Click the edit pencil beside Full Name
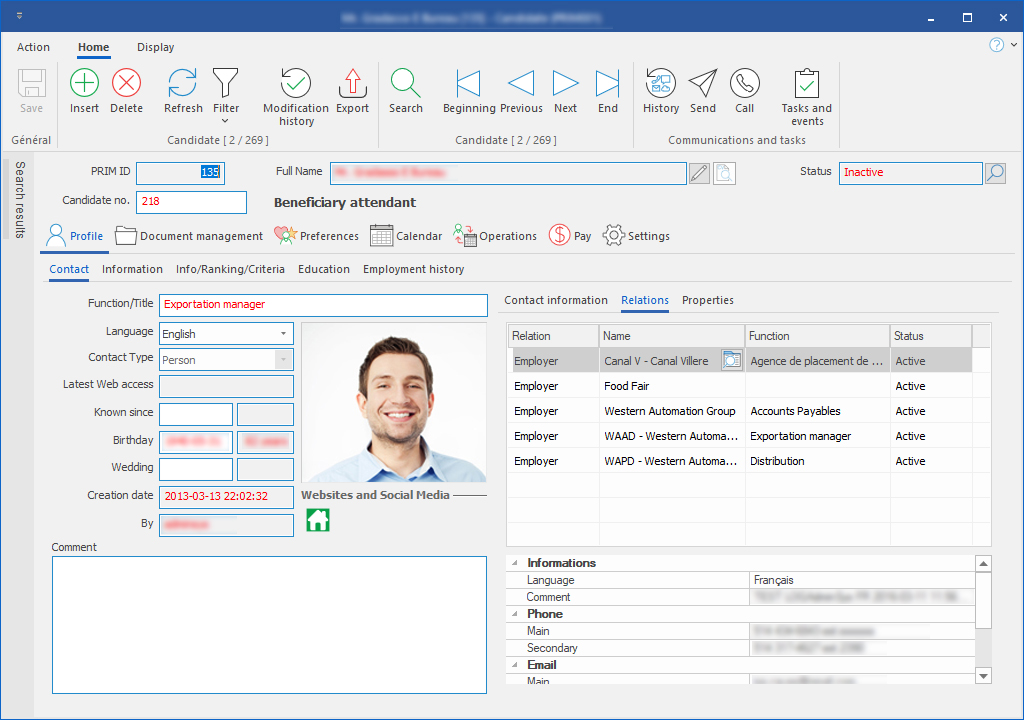 (700, 173)
